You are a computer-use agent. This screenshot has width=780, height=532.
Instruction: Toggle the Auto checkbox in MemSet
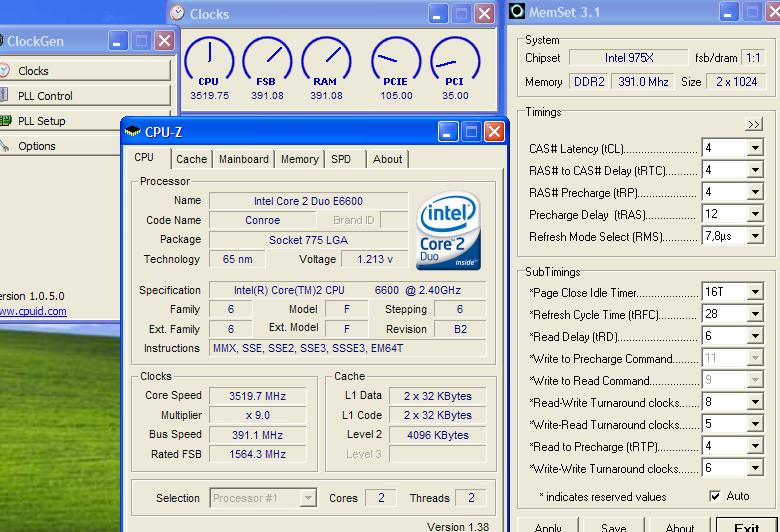click(x=715, y=496)
